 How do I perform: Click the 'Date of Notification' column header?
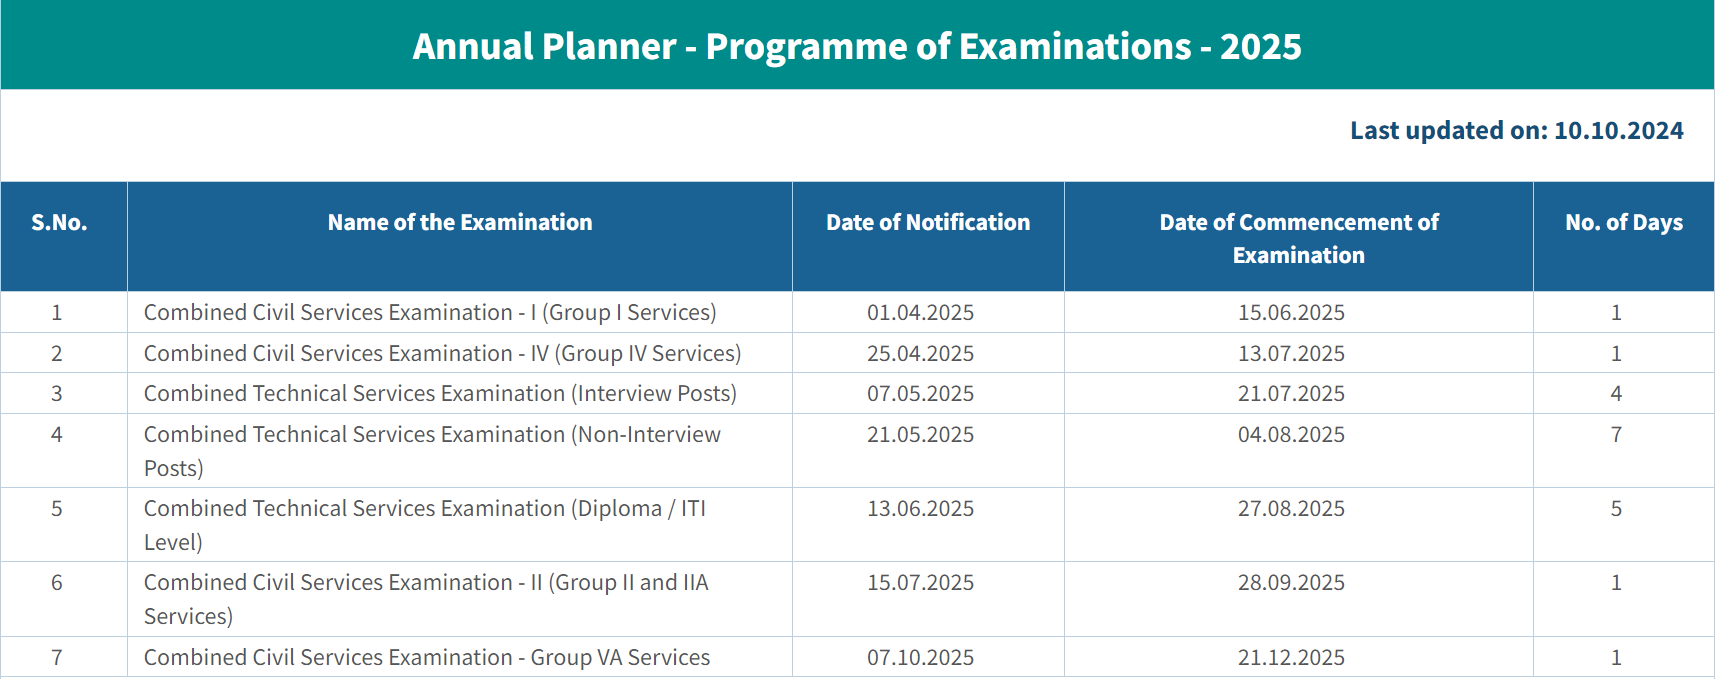(928, 222)
